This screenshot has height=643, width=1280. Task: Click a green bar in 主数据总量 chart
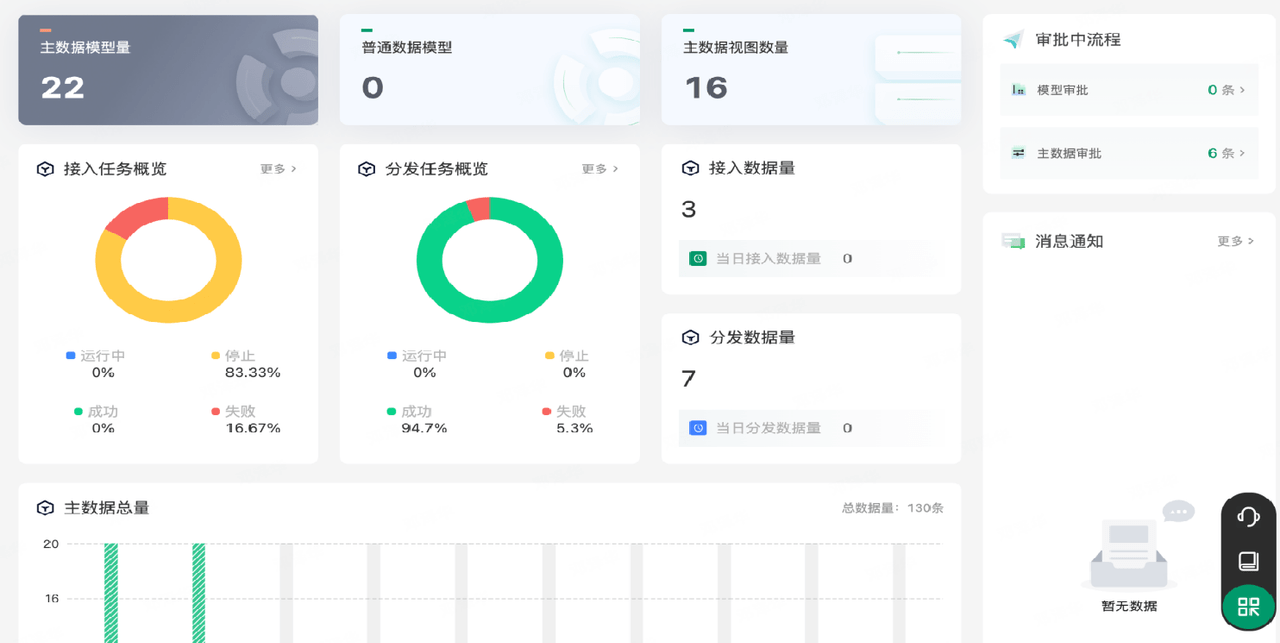[110, 590]
